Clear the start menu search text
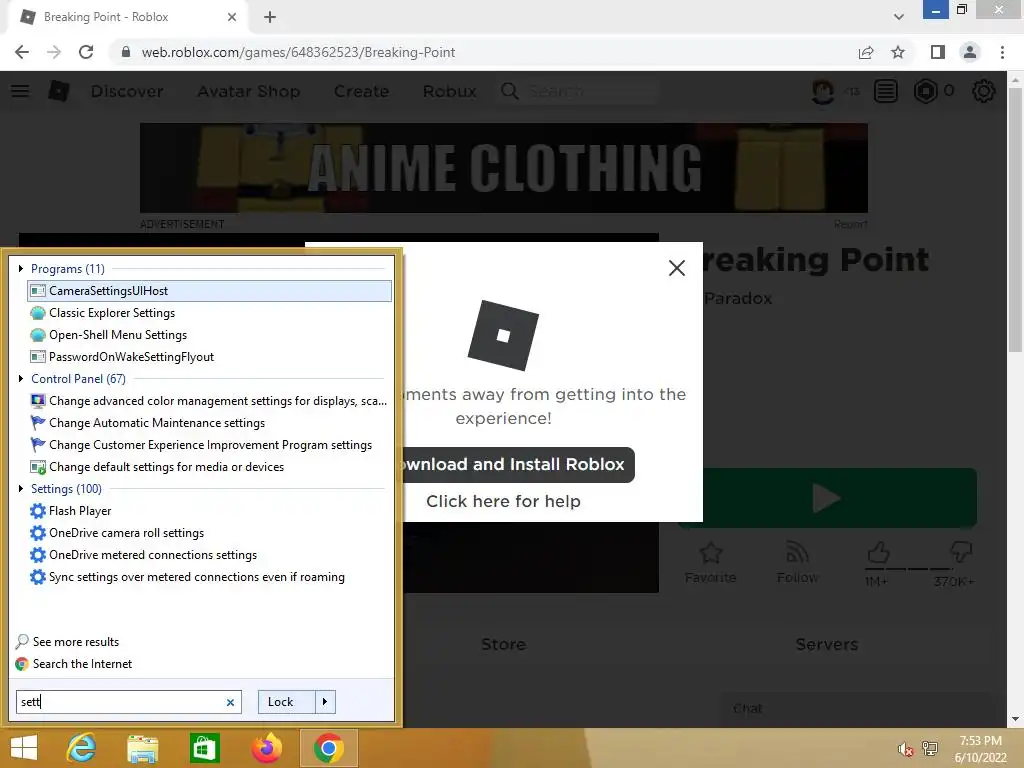Viewport: 1024px width, 768px height. [230, 702]
